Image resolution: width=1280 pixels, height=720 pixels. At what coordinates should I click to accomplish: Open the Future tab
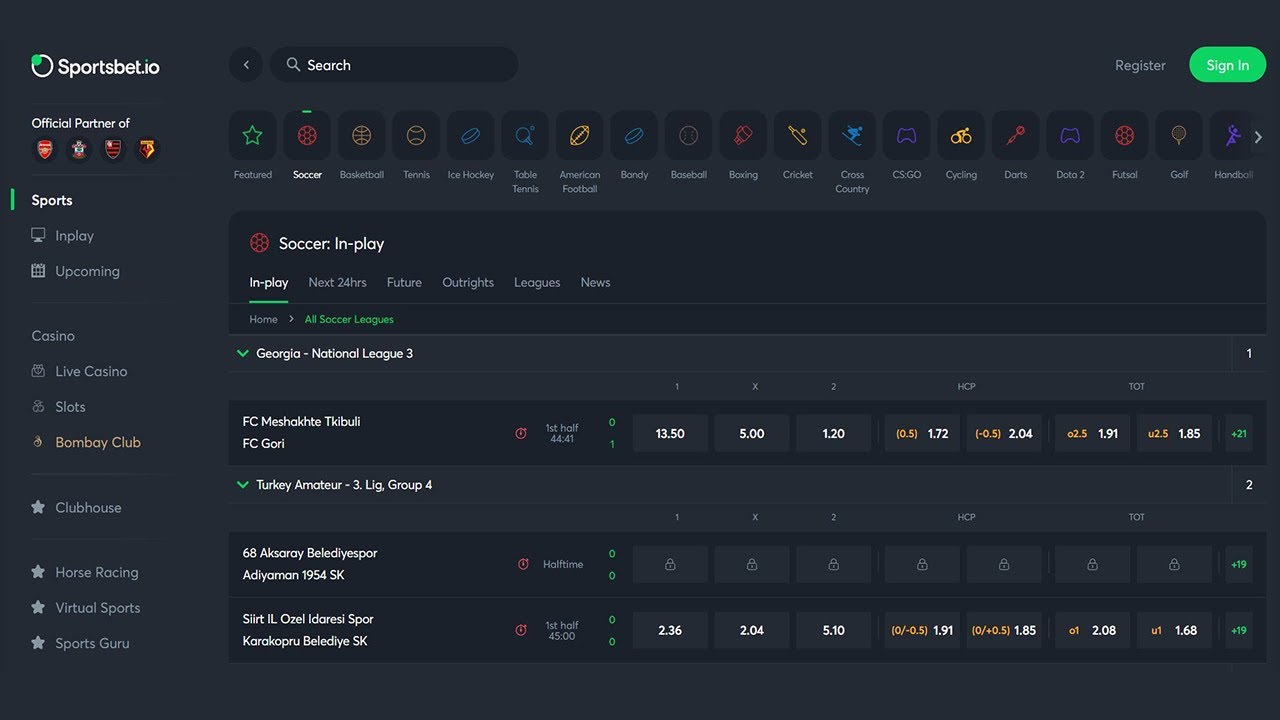(x=404, y=283)
